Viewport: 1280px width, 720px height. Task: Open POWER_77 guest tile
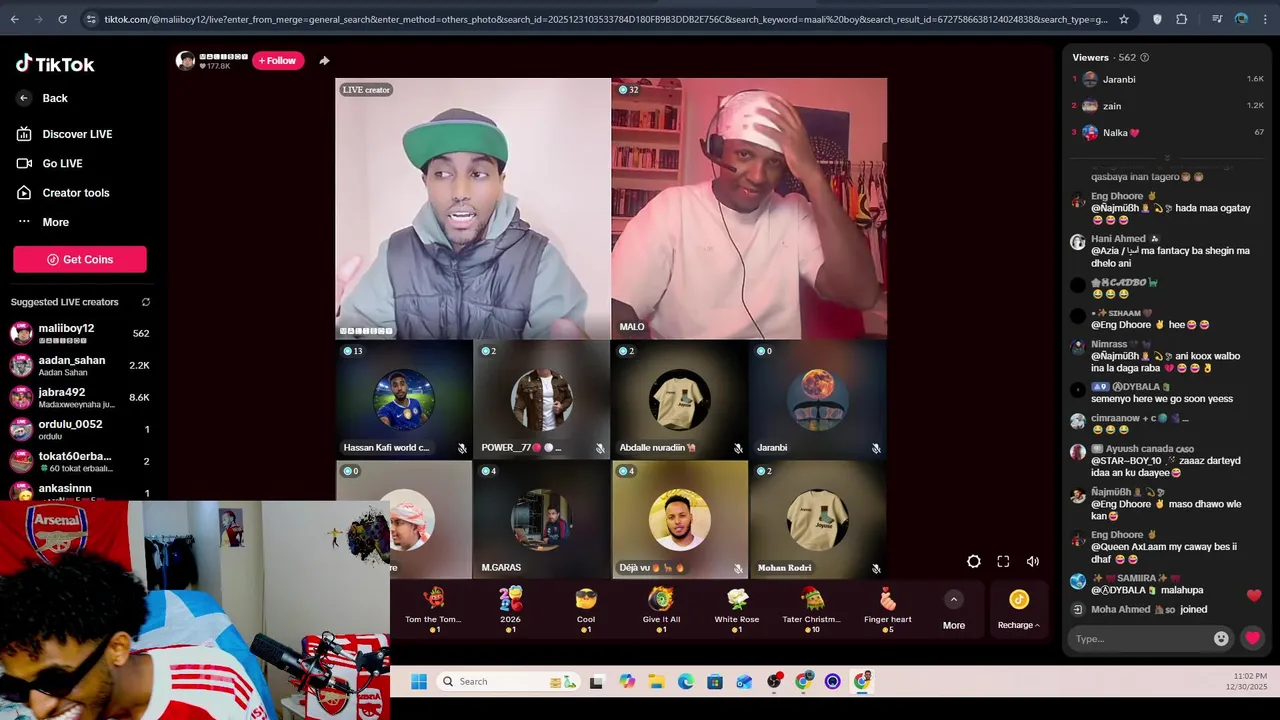[x=541, y=399]
